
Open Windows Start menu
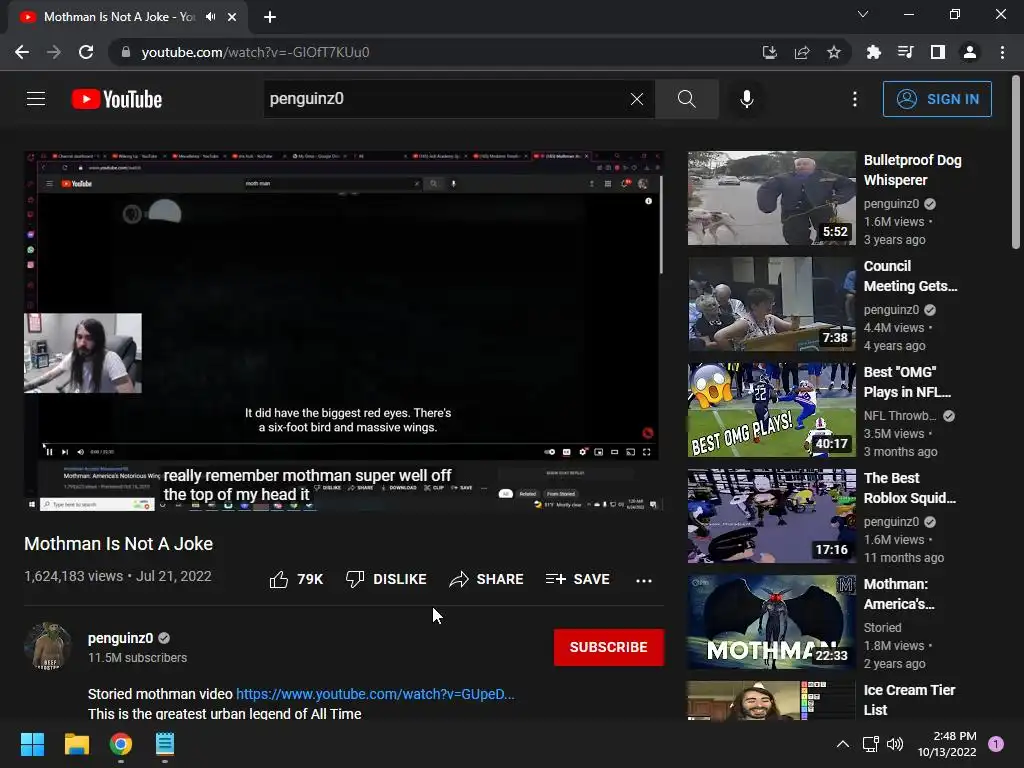coord(32,744)
